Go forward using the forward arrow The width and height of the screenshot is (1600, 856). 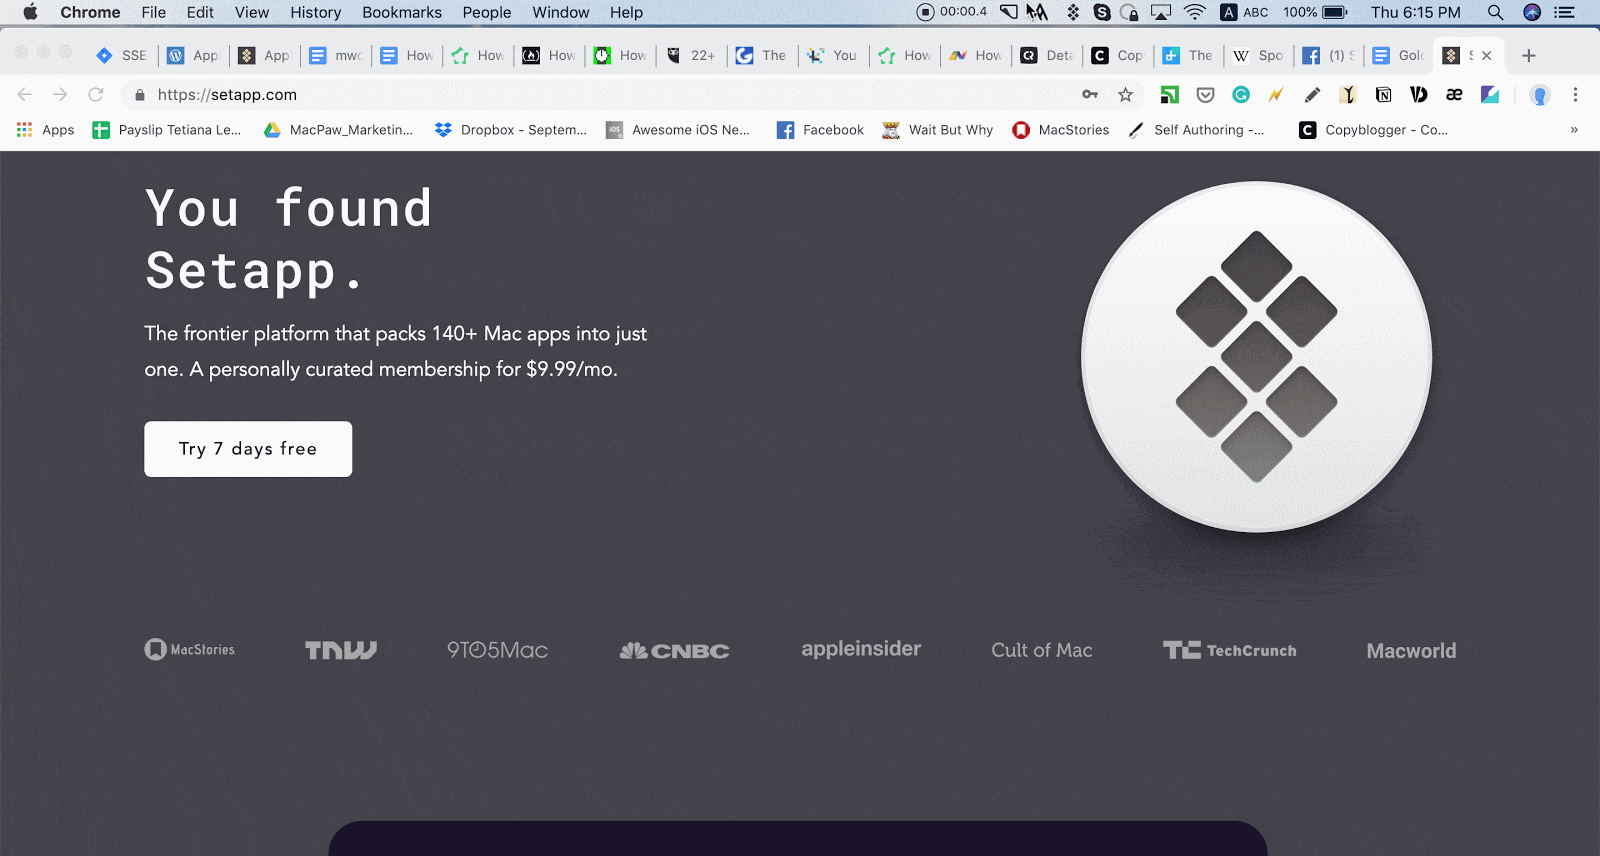pos(60,94)
